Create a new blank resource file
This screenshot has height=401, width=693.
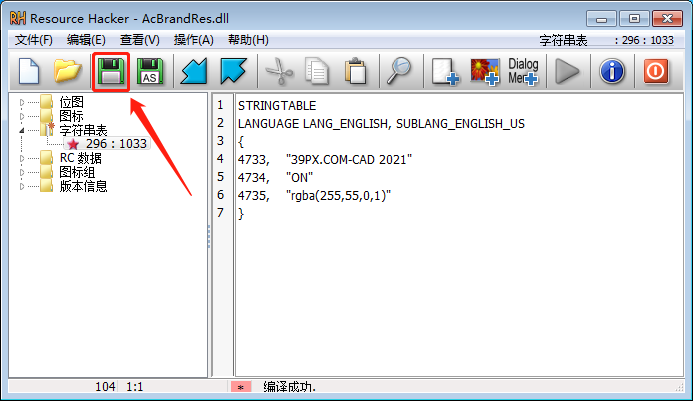(x=29, y=71)
